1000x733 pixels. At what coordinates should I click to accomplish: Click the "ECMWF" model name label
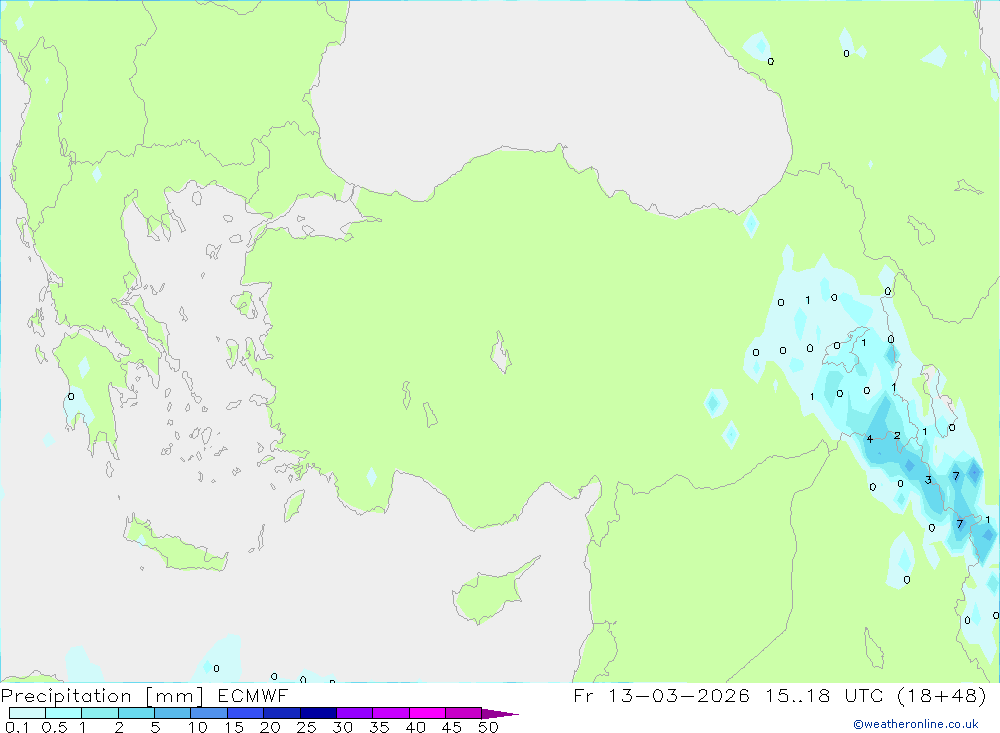253,695
